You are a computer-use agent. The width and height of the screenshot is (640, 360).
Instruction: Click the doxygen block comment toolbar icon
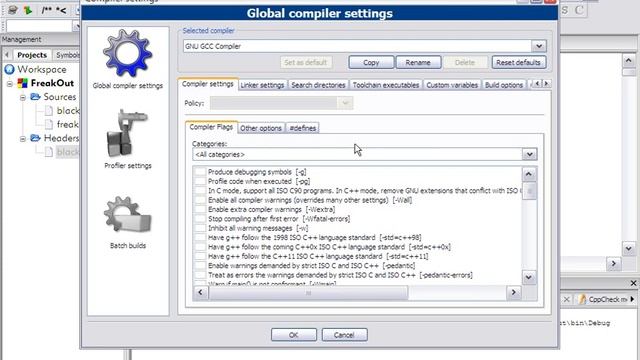[47, 10]
